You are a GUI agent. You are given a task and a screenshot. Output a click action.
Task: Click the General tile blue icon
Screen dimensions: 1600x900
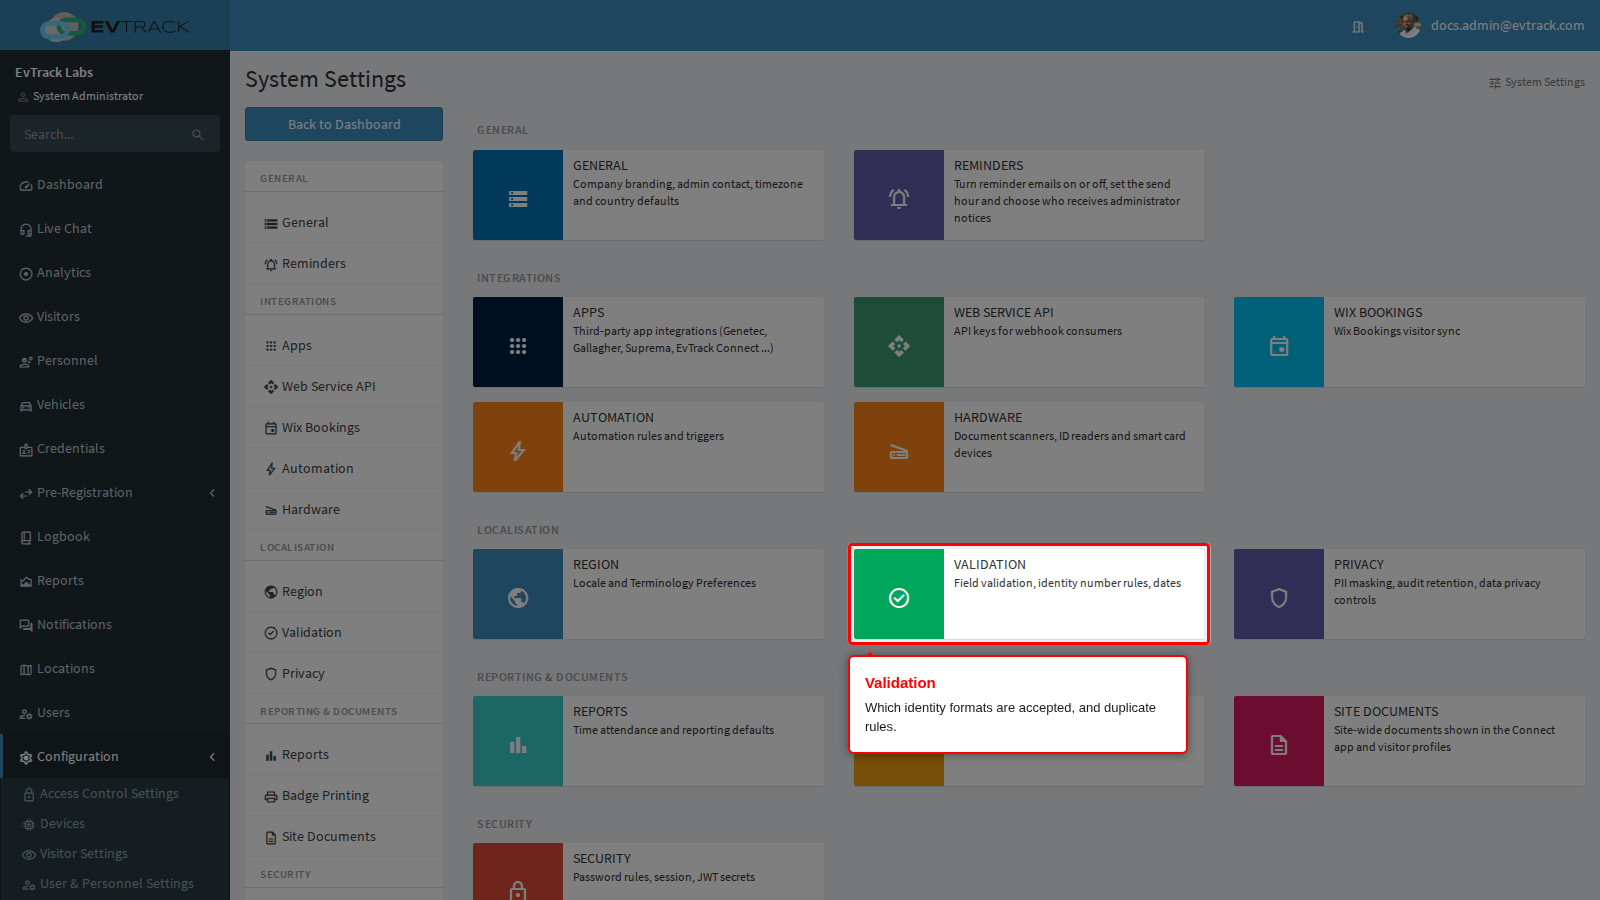[518, 195]
